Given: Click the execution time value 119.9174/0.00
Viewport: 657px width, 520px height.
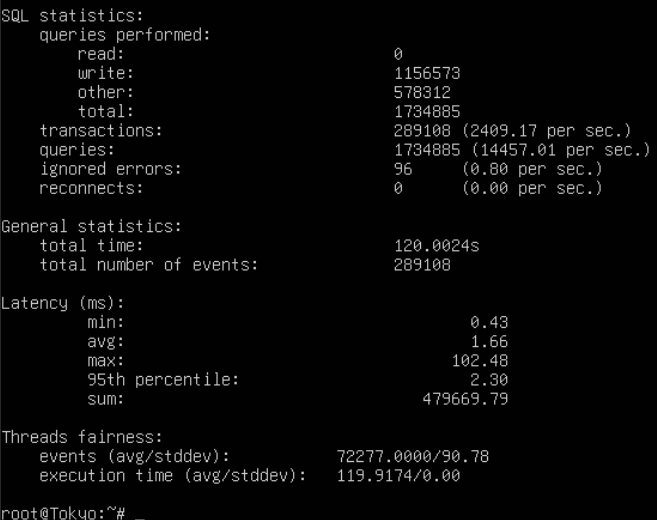Looking at the screenshot, I should [398, 475].
